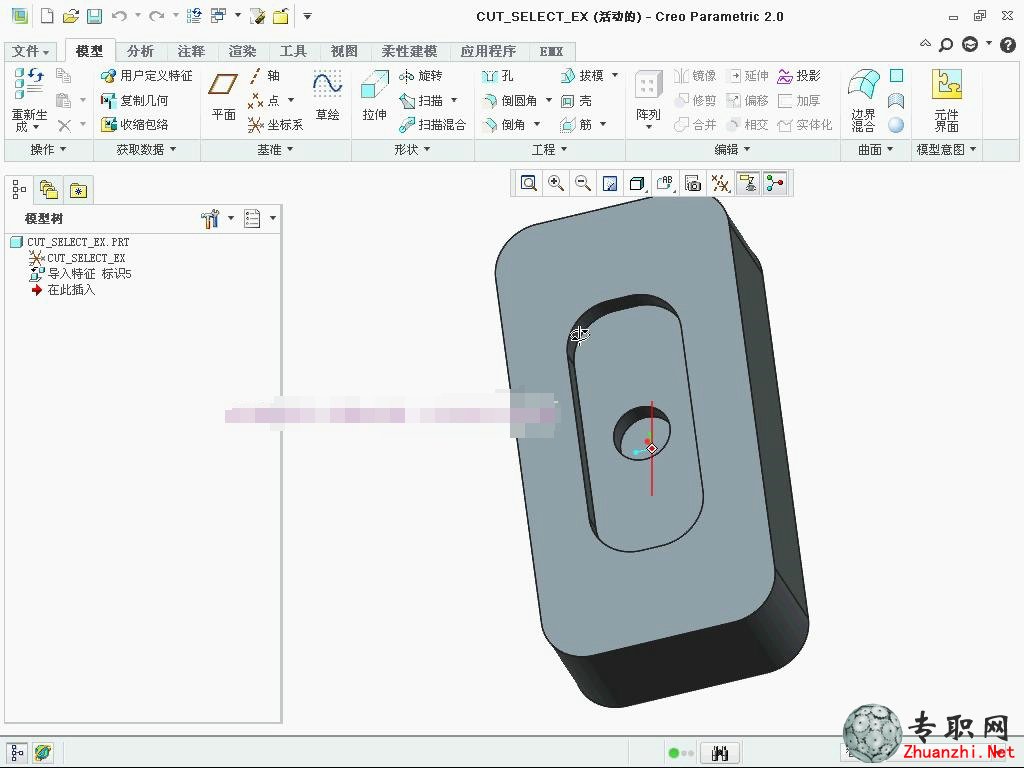The image size is (1024, 768).
Task: Click the command search magnifier icon
Action: (946, 44)
